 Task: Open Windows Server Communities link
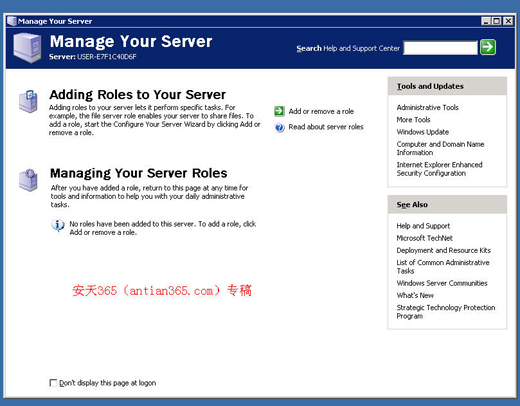click(442, 283)
